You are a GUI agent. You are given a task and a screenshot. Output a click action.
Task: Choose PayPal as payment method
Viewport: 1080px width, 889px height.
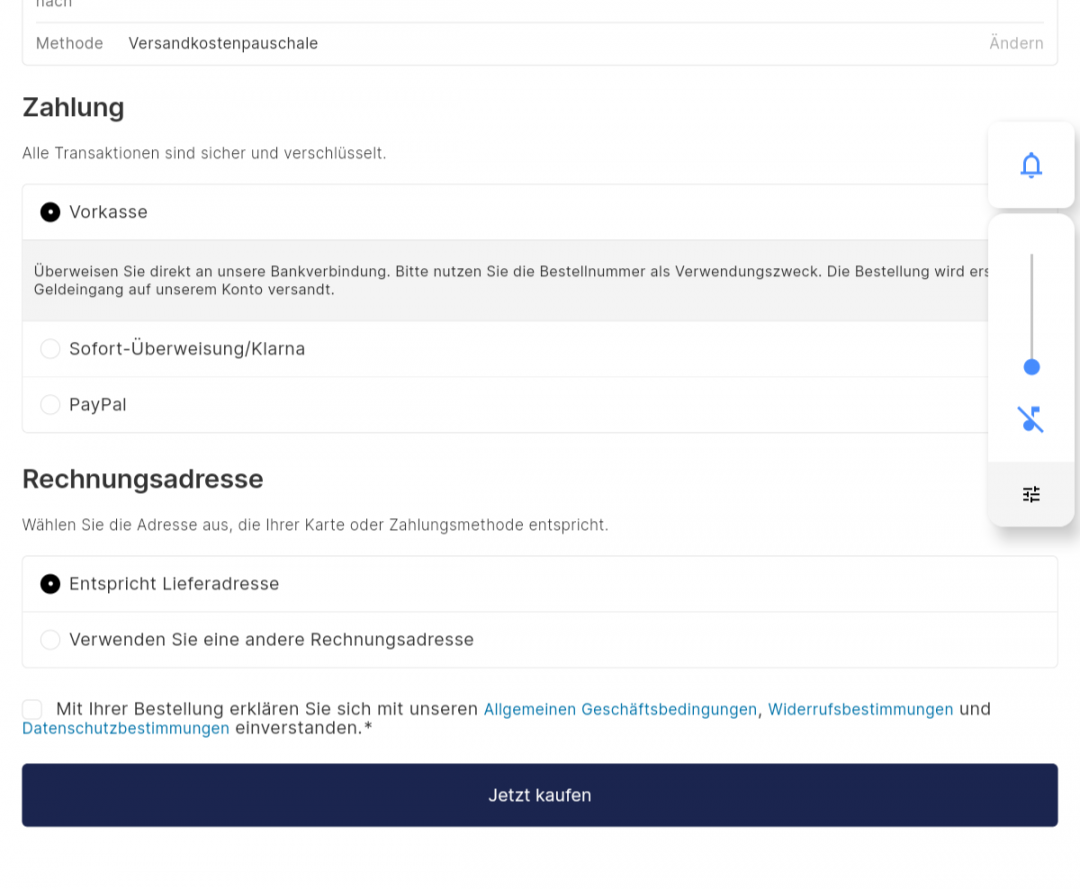tap(50, 404)
